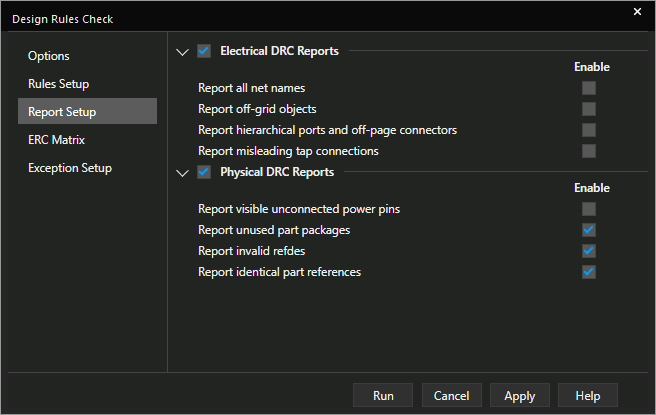Close the Design Rules Check dialog

pyautogui.click(x=637, y=12)
